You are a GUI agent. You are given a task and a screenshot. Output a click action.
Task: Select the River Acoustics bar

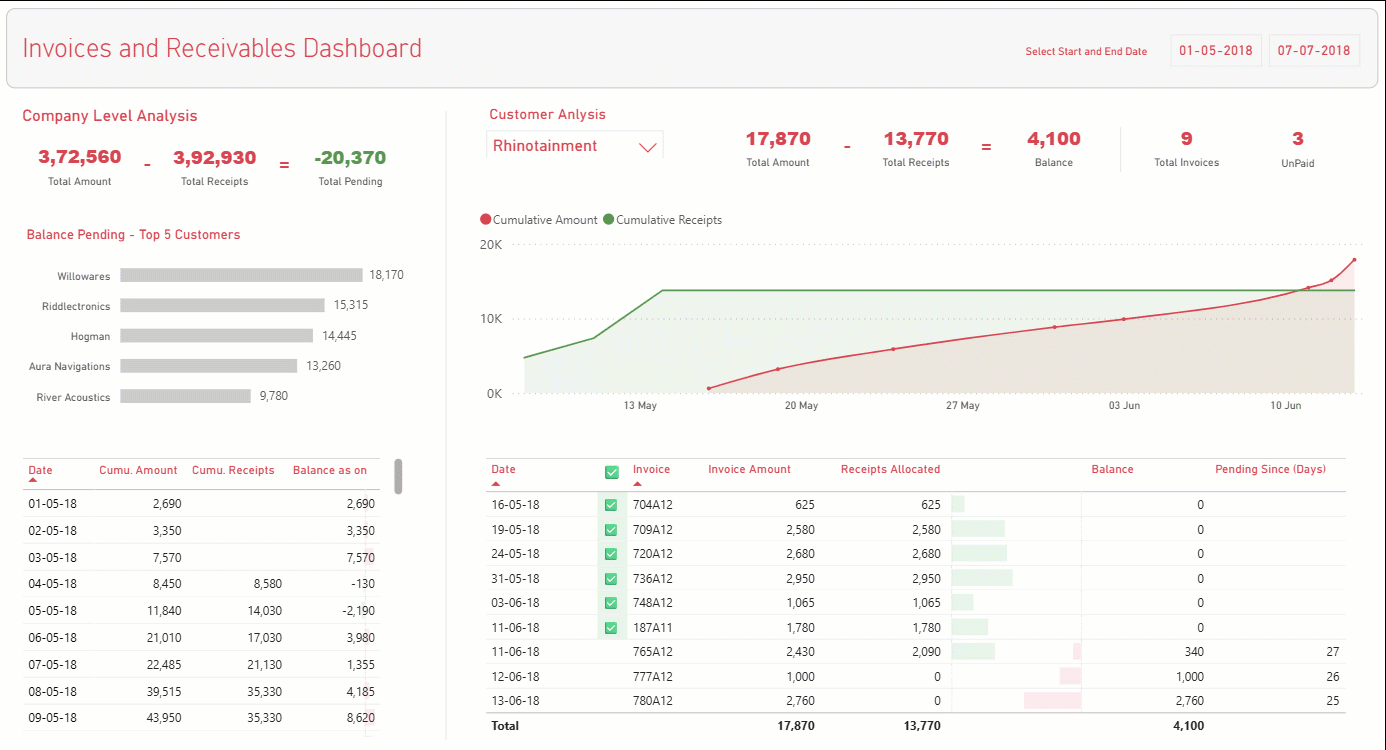185,396
